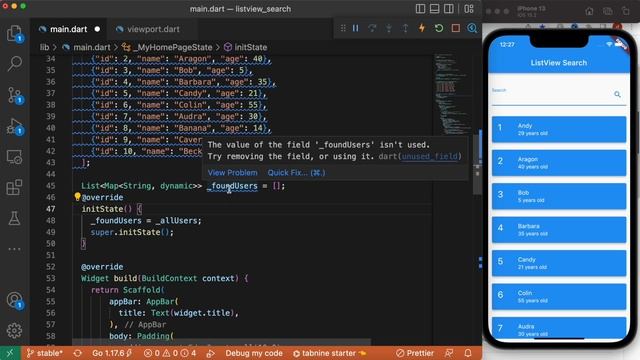Screen dimensions: 640x360
Task: Customize layout icon in title bar
Action: [x=469, y=9]
